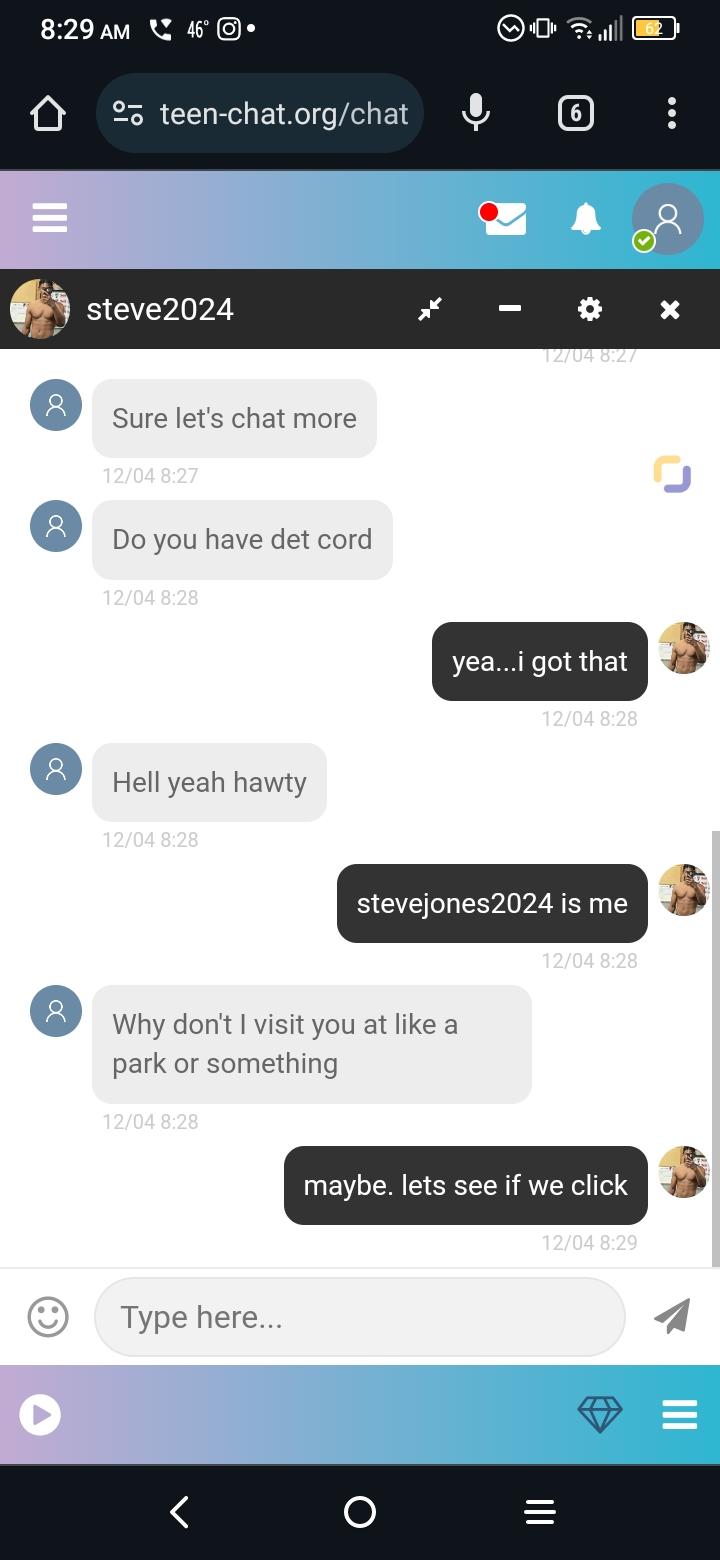The height and width of the screenshot is (1560, 720).
Task: View steve2024's profile picture in header
Action: pyautogui.click(x=40, y=309)
